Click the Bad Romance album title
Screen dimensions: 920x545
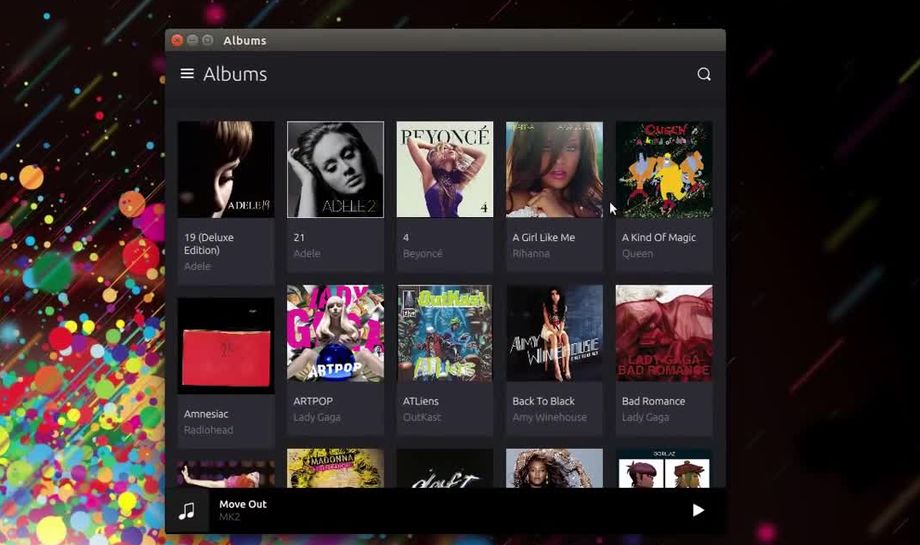point(653,401)
